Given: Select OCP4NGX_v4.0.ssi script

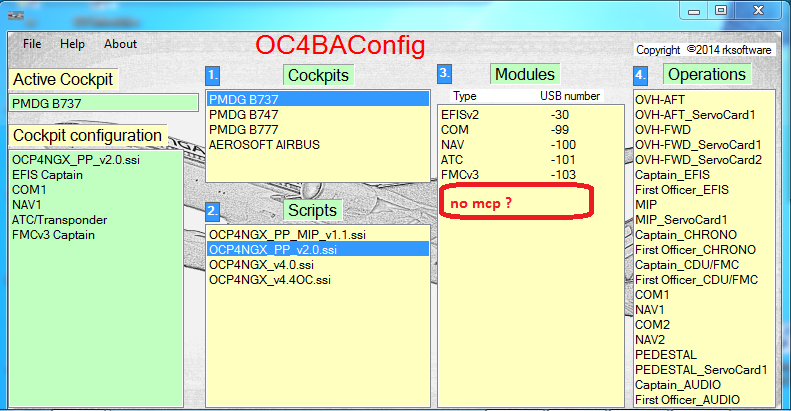Looking at the screenshot, I should [x=261, y=264].
